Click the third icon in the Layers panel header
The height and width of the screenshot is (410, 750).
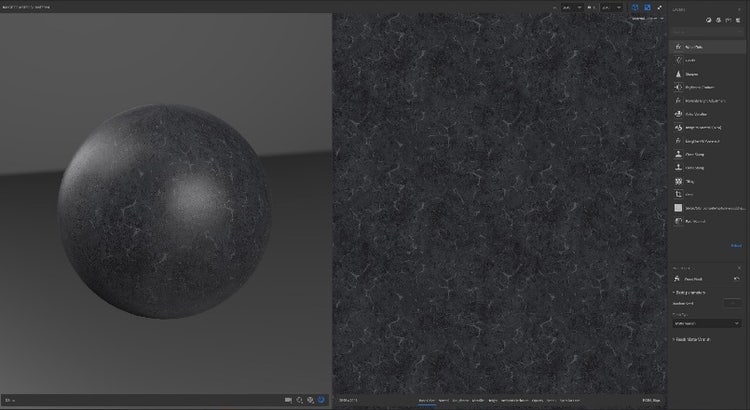pyautogui.click(x=728, y=20)
